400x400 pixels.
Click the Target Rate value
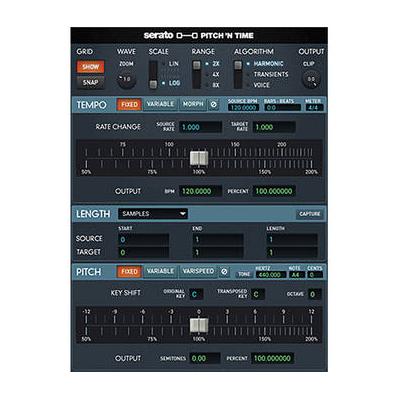[x=274, y=127]
